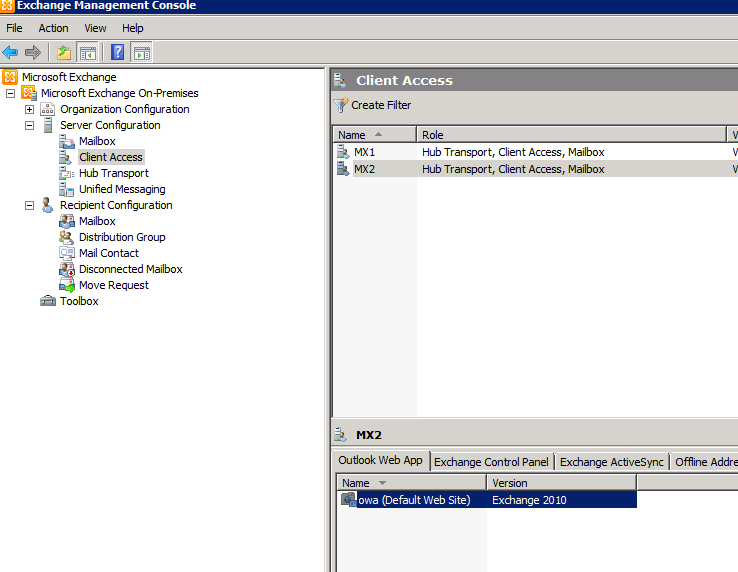Click the owa virtual directory icon
Screen dimensions: 738x572
pos(349,499)
